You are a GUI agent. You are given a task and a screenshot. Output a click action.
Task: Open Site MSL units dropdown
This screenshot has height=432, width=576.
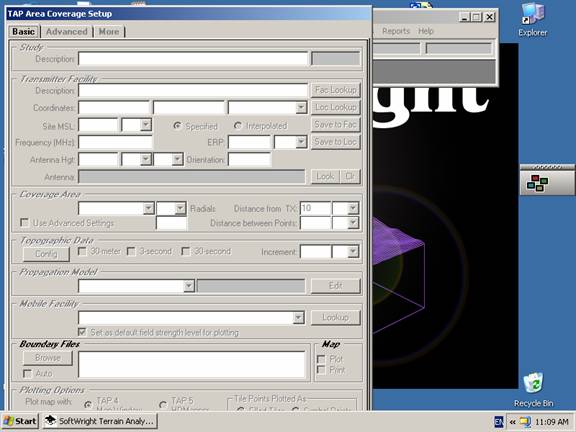pos(146,125)
